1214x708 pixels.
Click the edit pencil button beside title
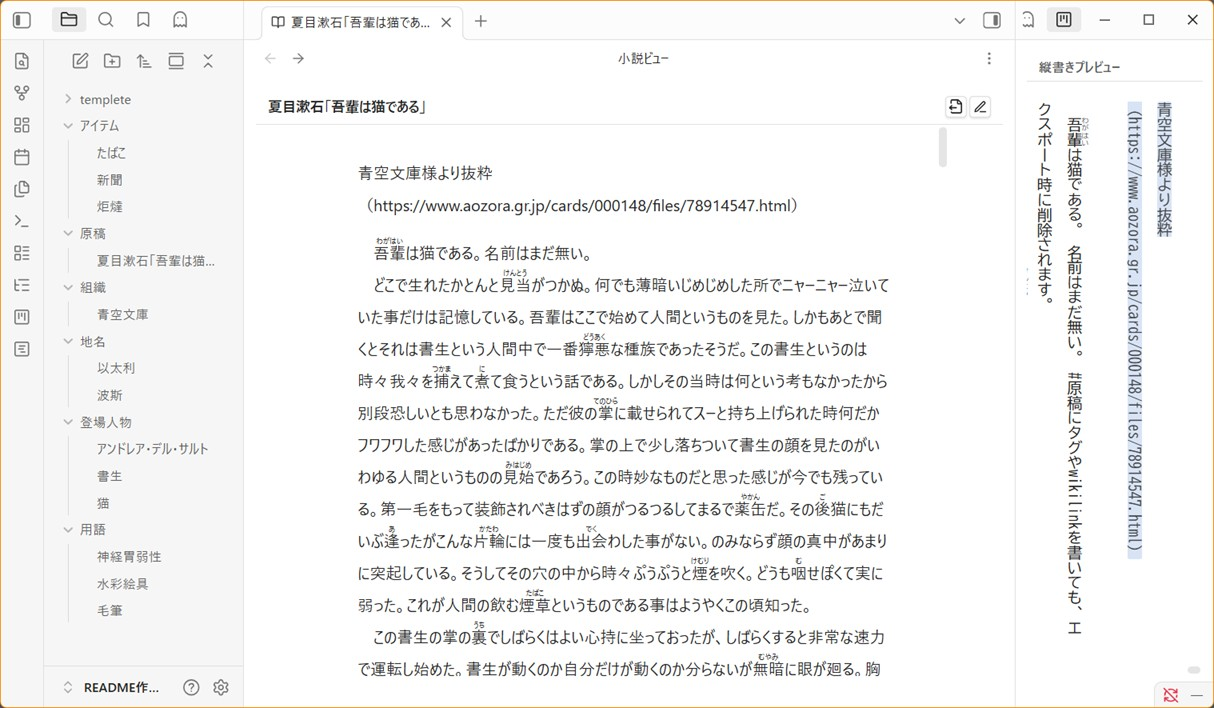coord(980,106)
